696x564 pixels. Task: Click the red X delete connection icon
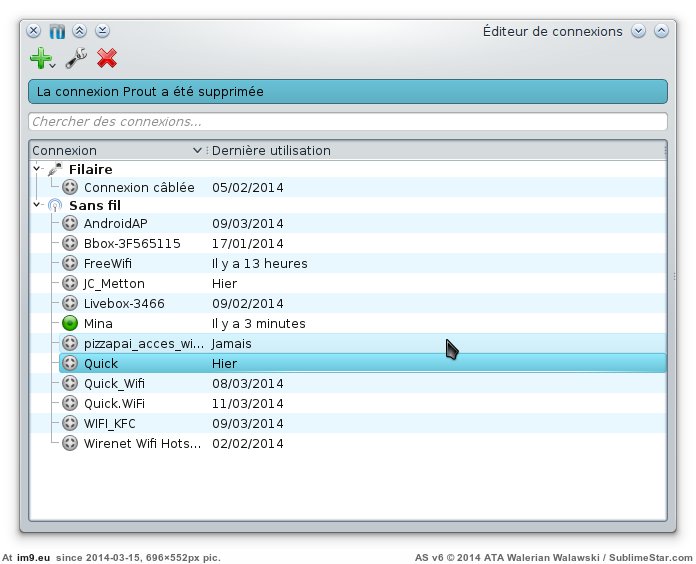click(x=107, y=59)
